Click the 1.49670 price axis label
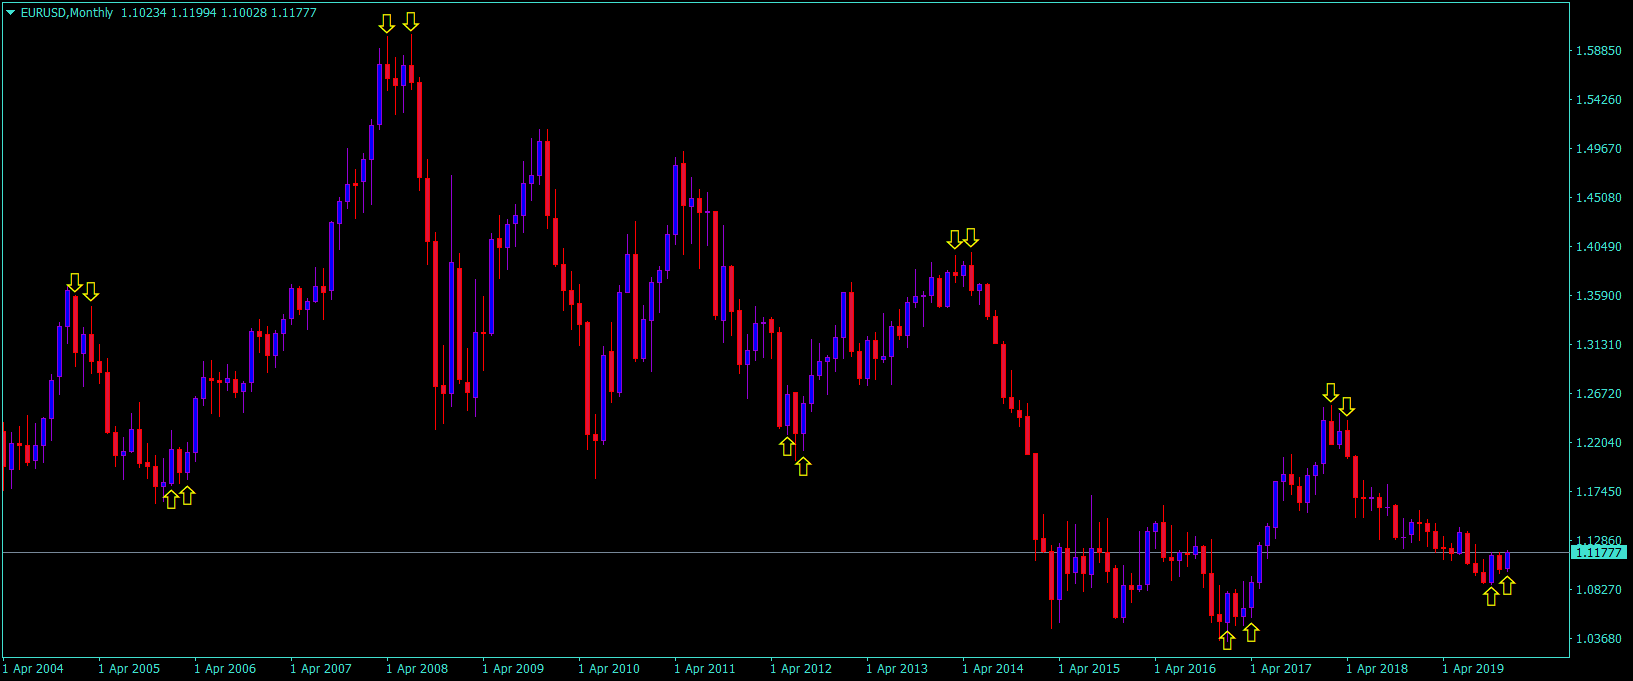1633x681 pixels. [x=1598, y=149]
